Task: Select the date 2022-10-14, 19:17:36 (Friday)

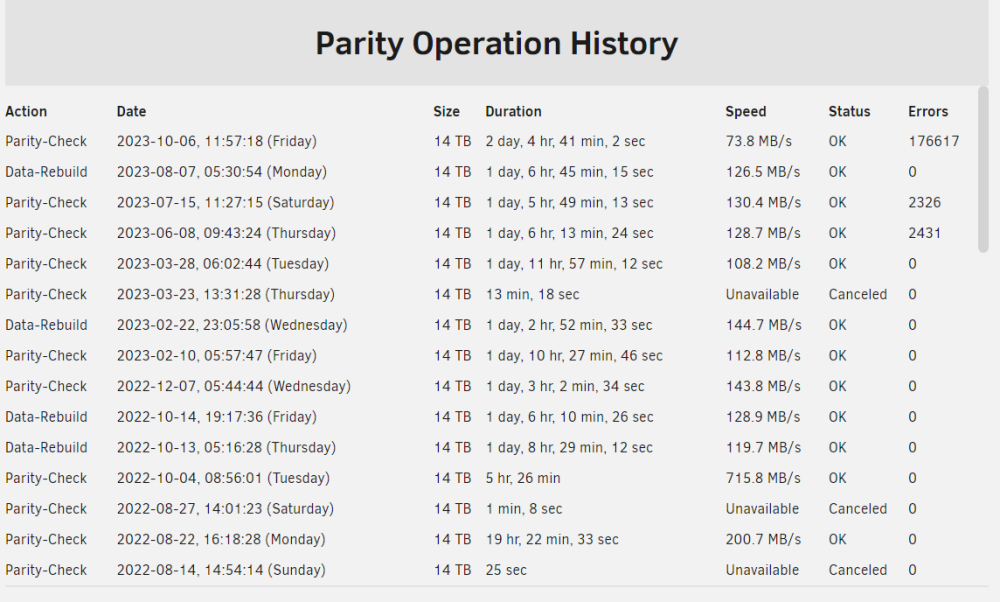Action: tap(217, 416)
